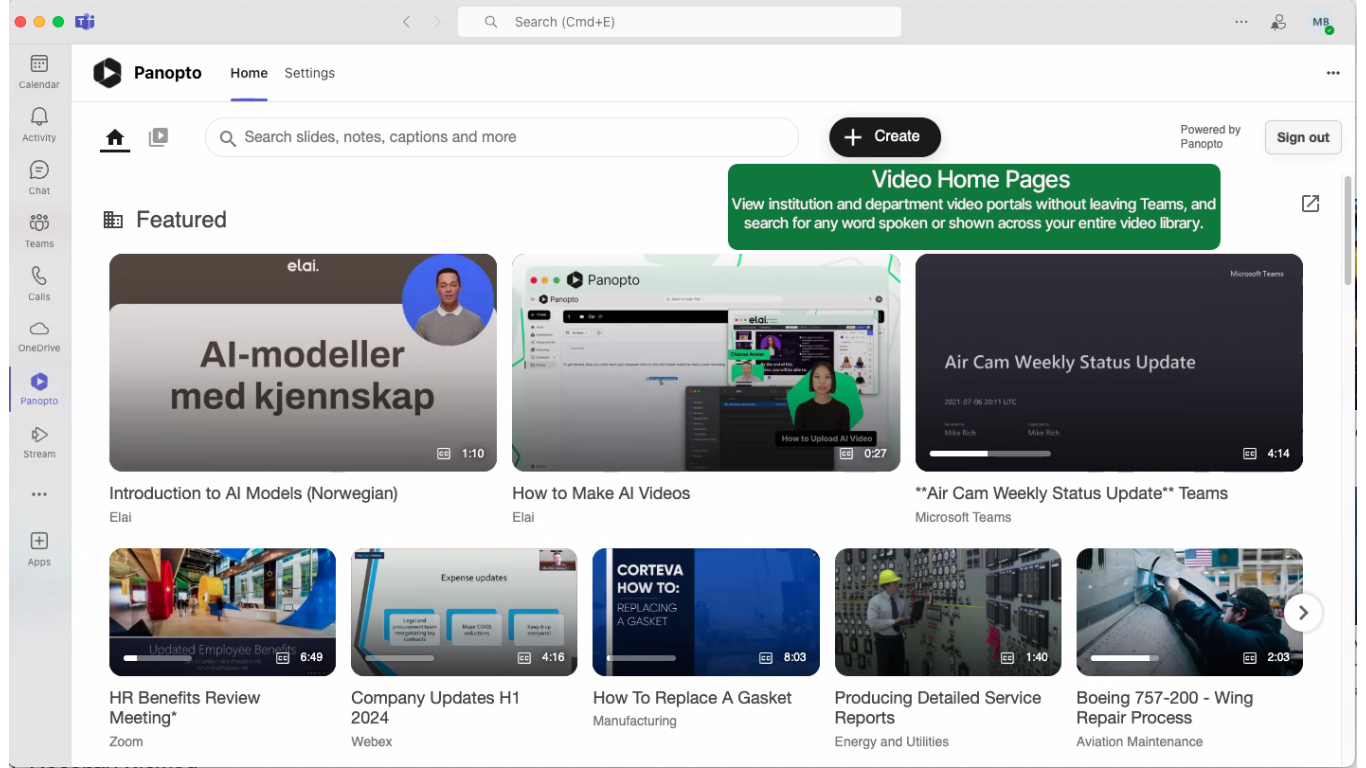Screen dimensions: 1366x768
Task: Go forward with the right arrow
Action: (x=437, y=22)
